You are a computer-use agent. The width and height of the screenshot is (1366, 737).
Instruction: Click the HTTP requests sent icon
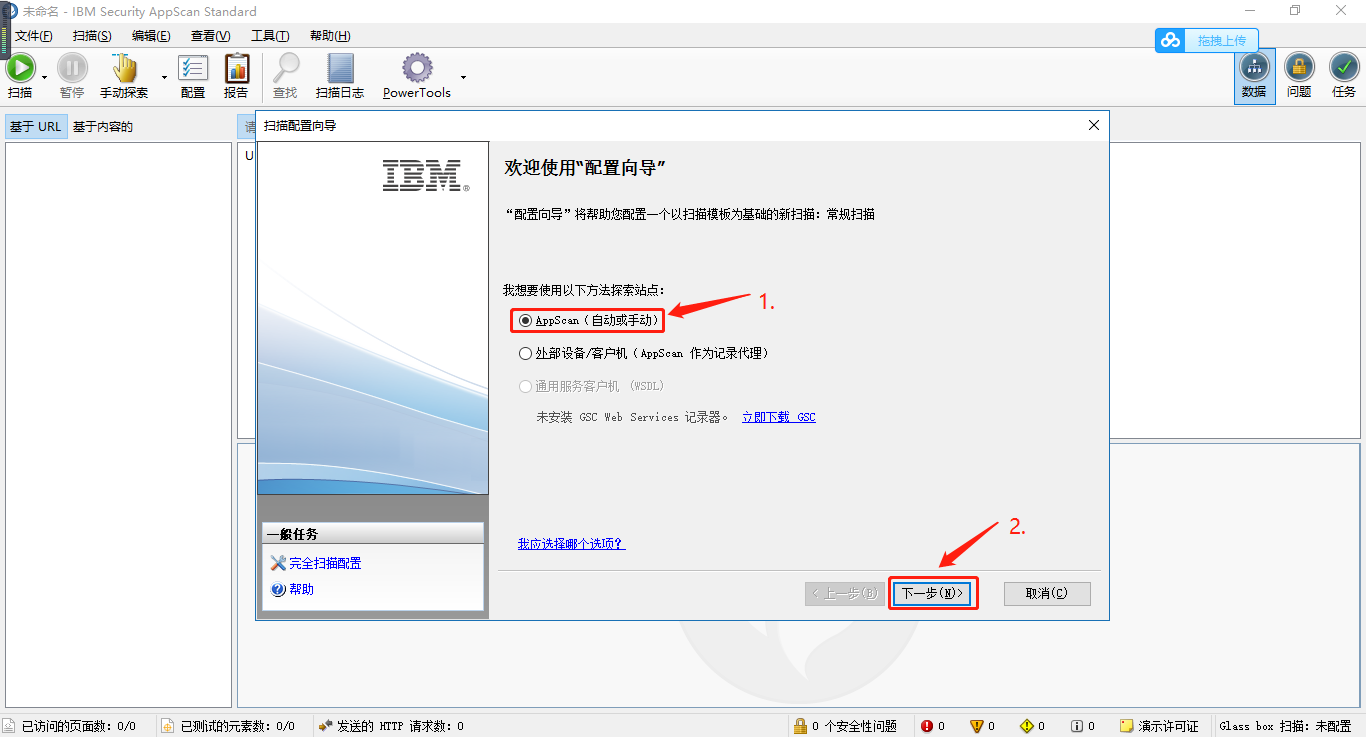pos(325,726)
